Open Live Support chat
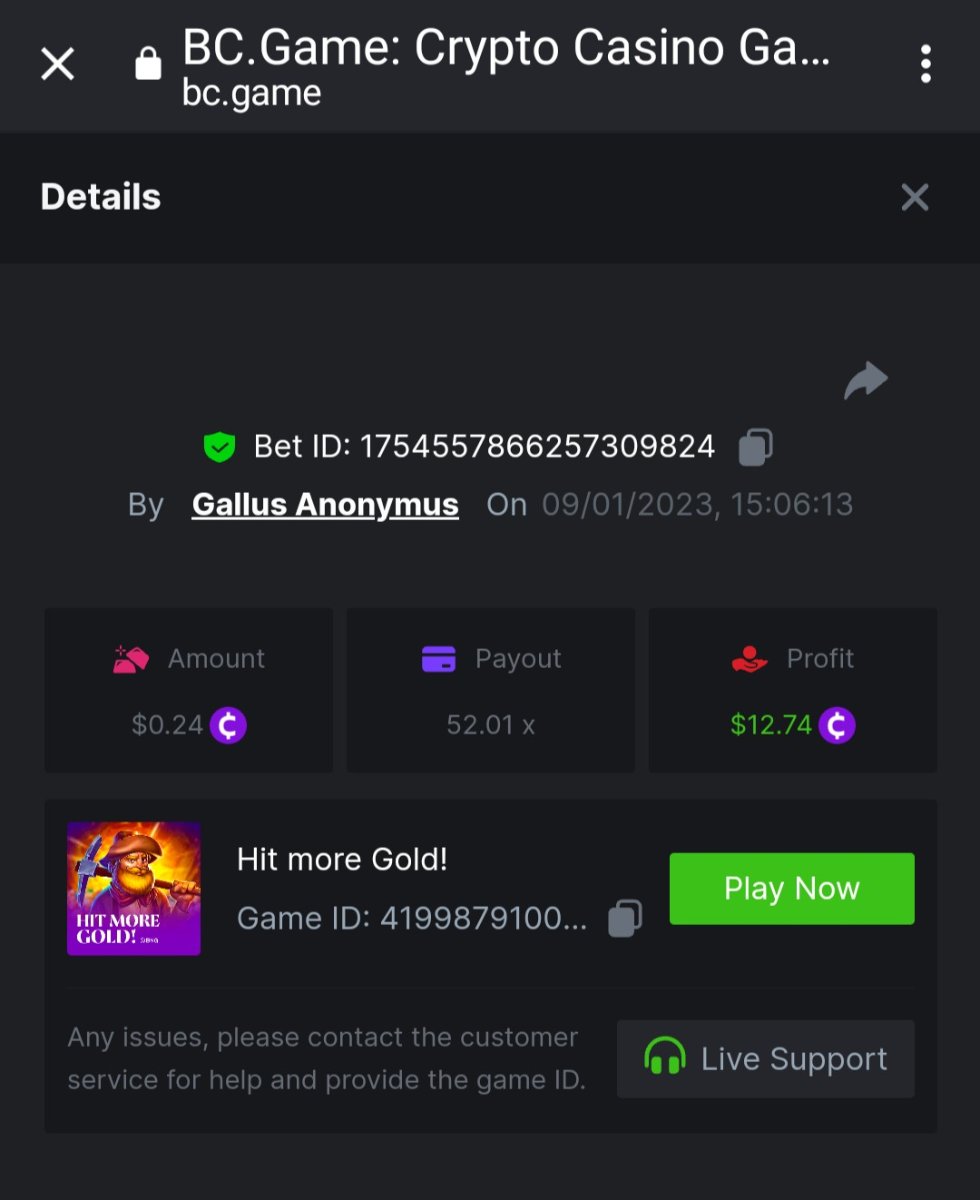 click(x=765, y=1059)
